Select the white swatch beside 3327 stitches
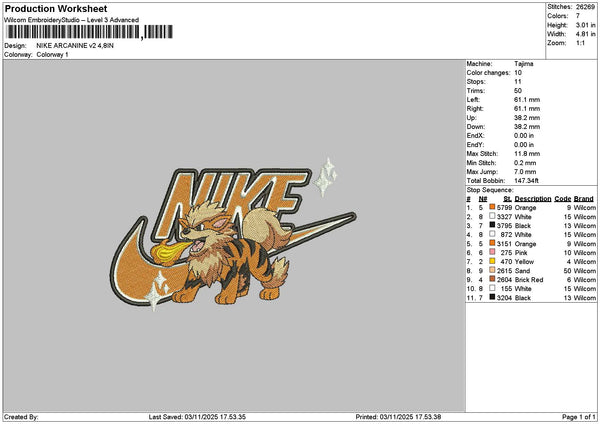This screenshot has width=600, height=424. (x=492, y=216)
